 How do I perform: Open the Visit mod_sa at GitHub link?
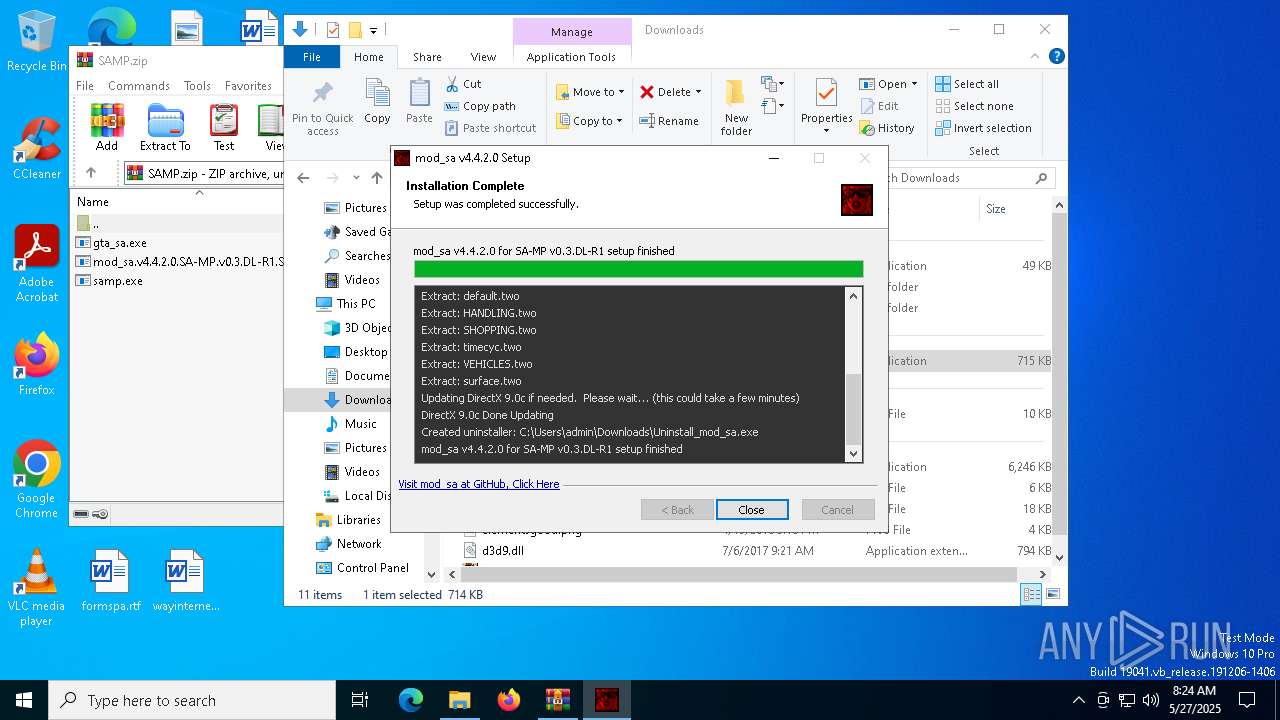tap(479, 484)
